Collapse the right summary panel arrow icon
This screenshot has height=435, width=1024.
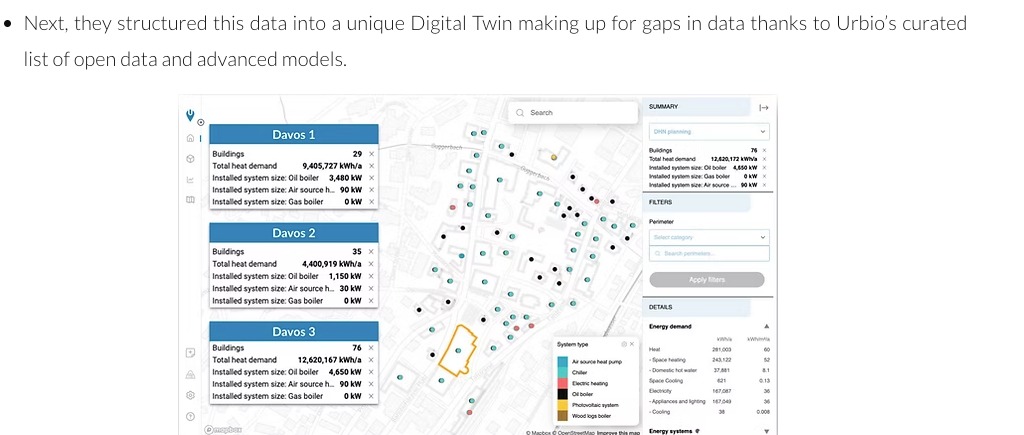point(764,107)
